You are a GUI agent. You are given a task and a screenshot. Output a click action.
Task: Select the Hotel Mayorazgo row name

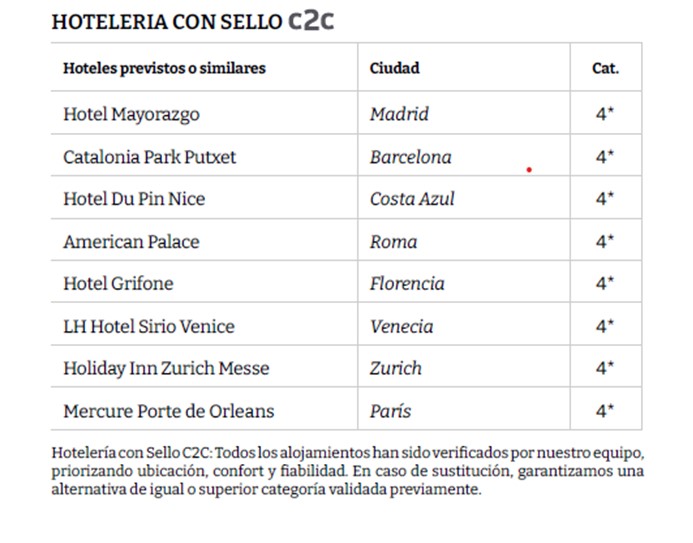131,114
